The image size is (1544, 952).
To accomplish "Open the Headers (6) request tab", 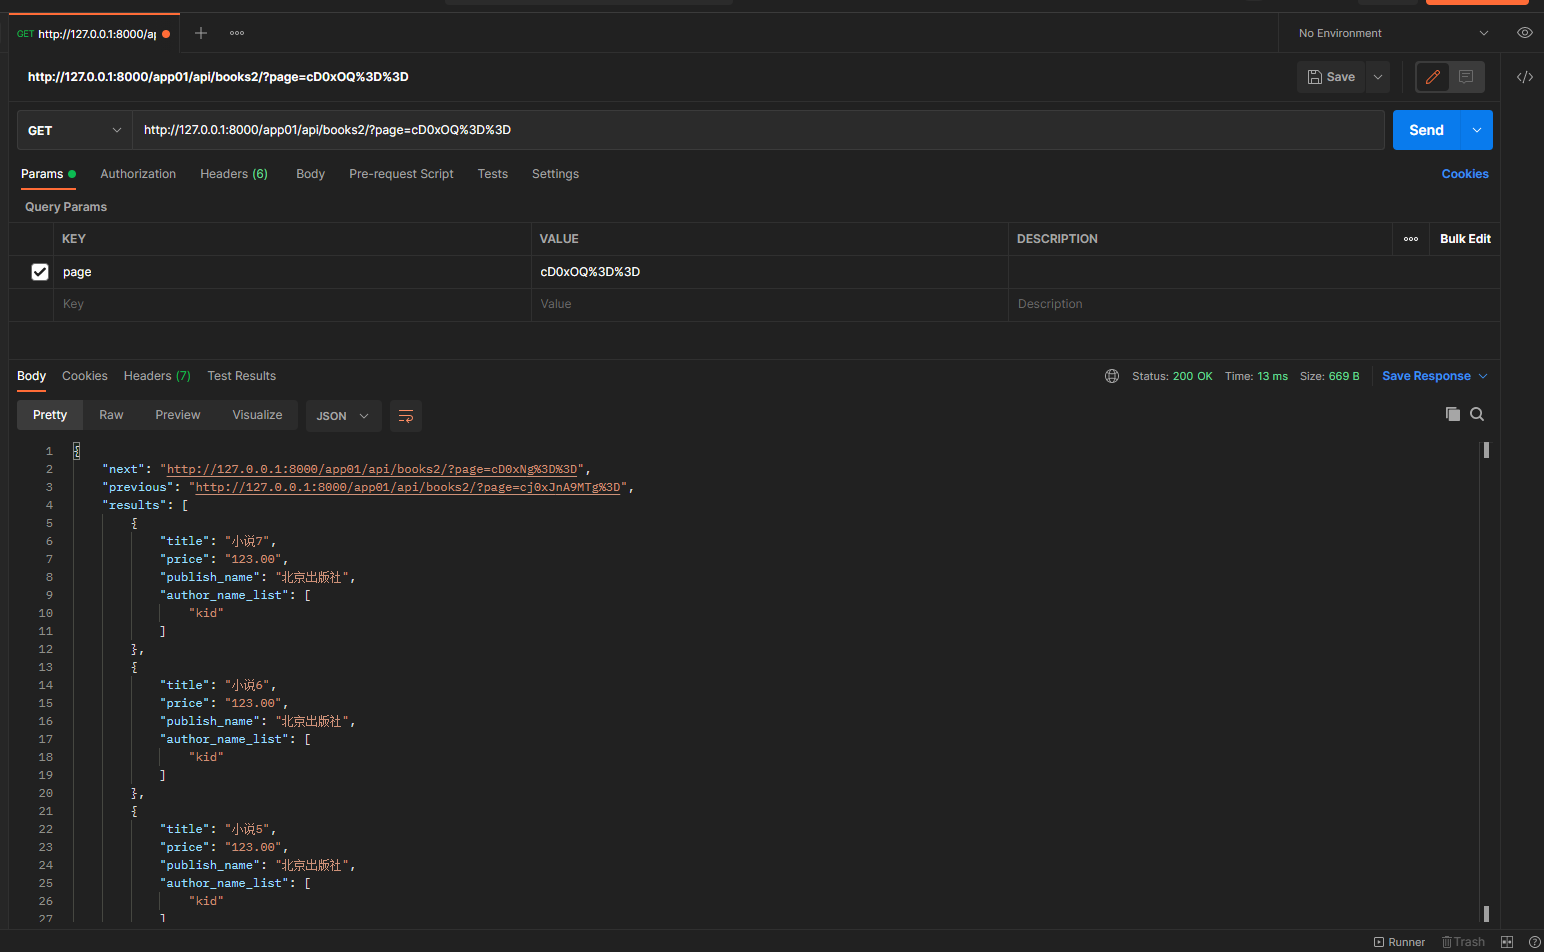I will point(234,174).
